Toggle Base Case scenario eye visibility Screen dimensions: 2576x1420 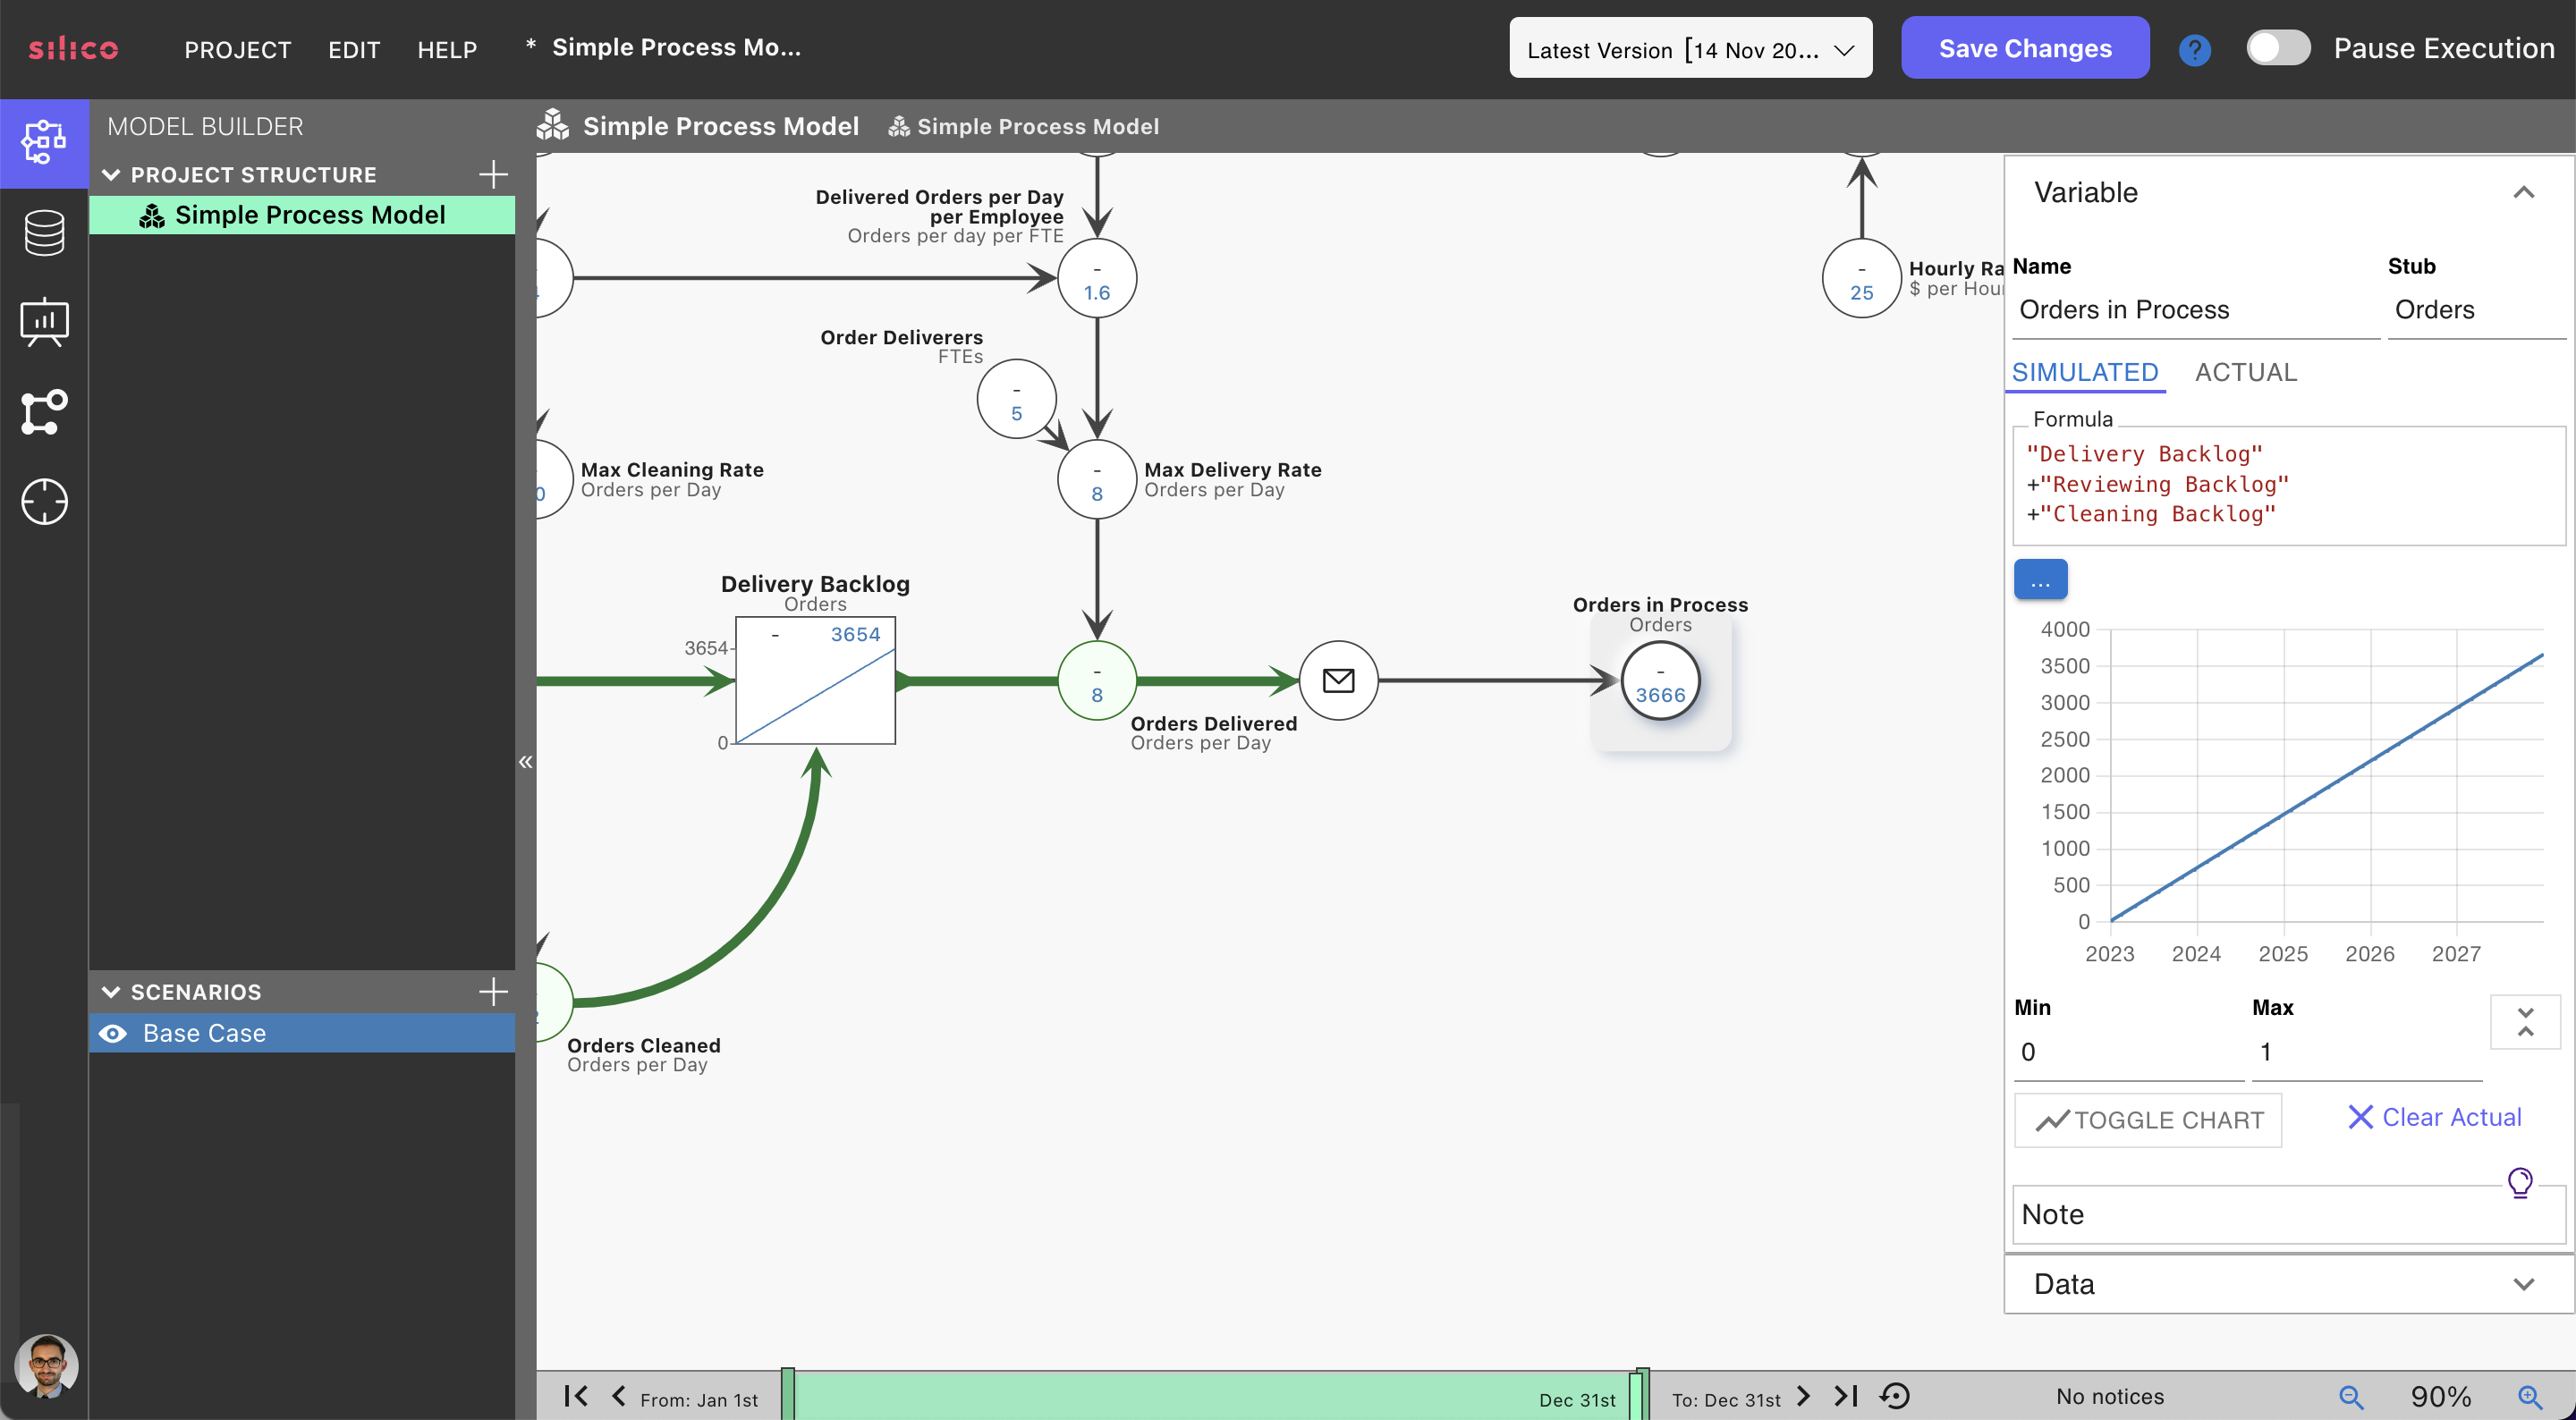click(113, 1033)
